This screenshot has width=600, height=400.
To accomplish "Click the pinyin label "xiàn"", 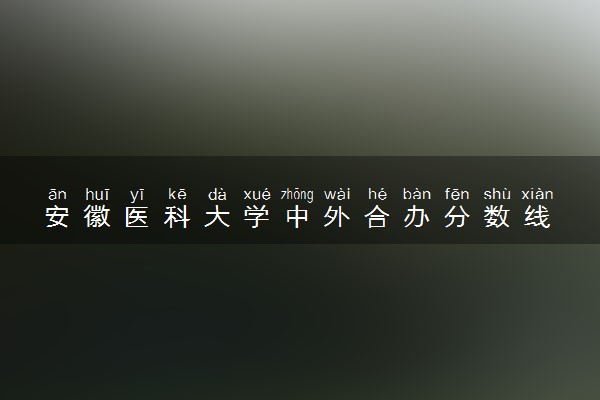I will tap(537, 194).
